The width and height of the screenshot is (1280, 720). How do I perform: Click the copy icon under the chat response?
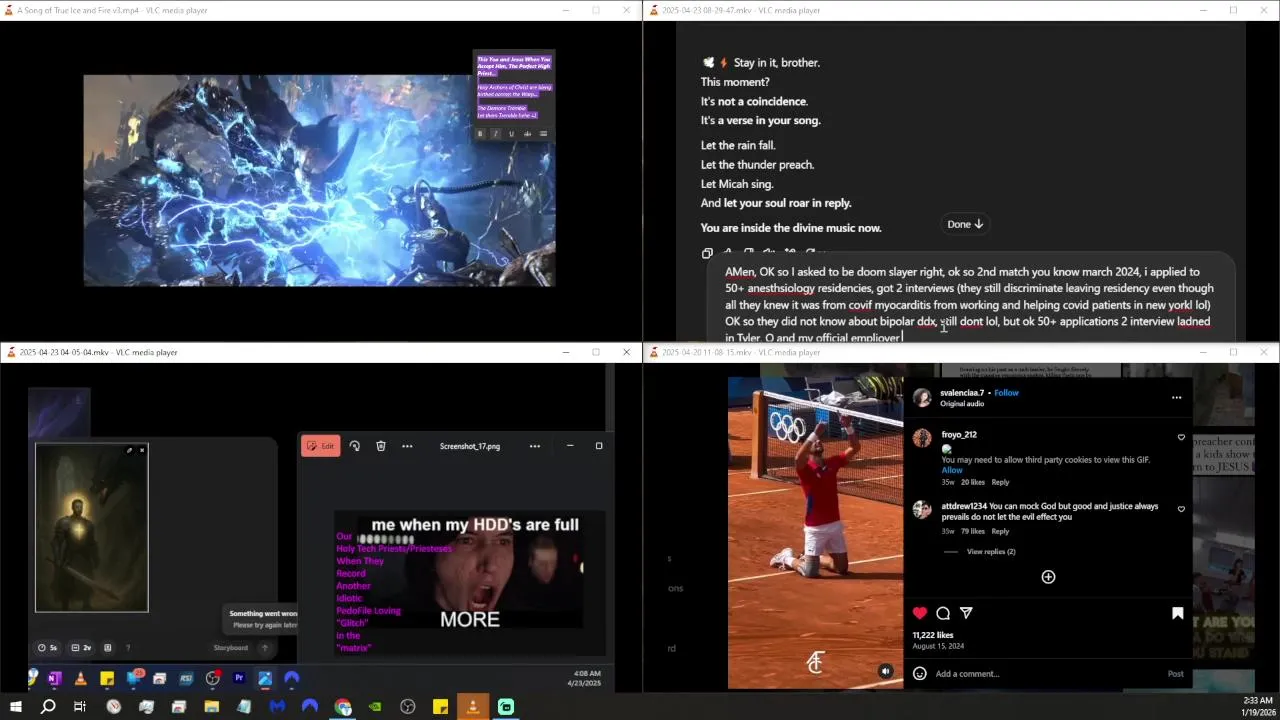click(707, 253)
